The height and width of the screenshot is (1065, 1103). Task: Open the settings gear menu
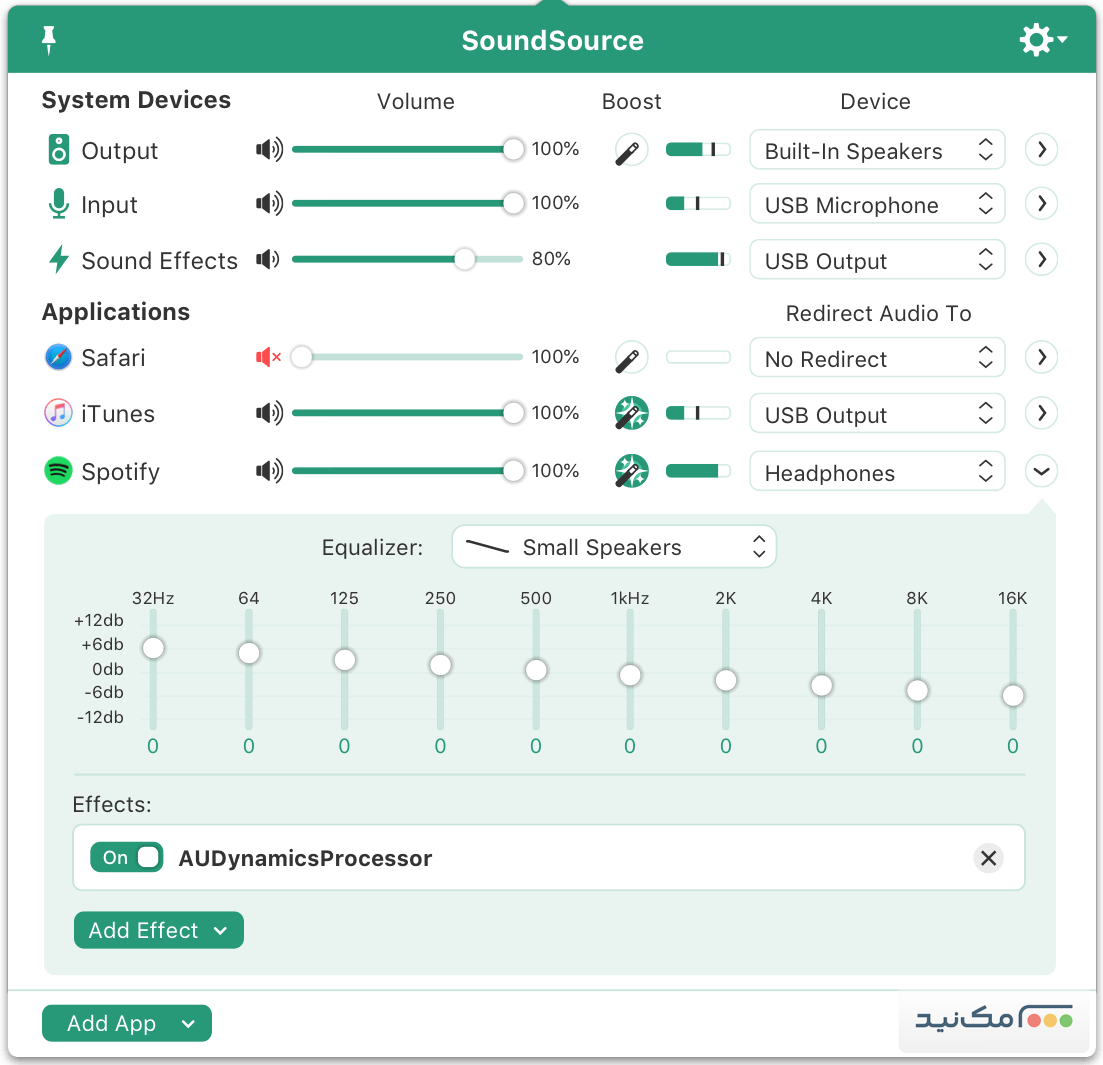[1035, 40]
